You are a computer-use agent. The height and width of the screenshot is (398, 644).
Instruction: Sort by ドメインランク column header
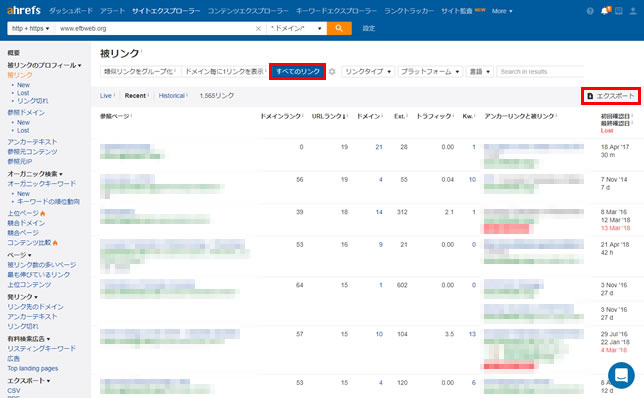point(281,116)
